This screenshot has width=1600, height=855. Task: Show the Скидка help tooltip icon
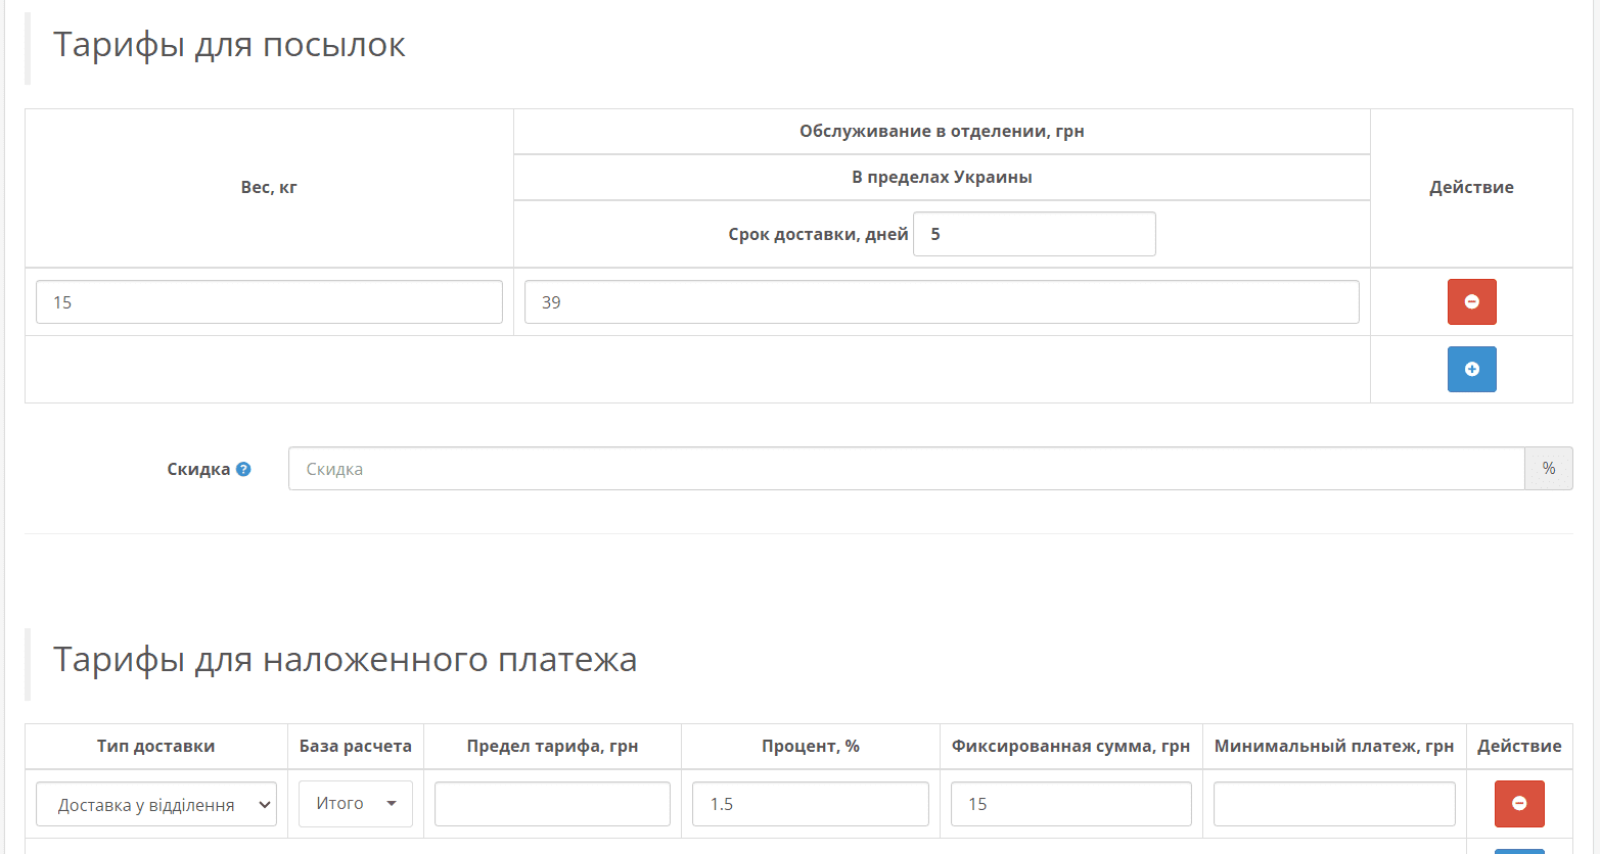[x=243, y=469]
